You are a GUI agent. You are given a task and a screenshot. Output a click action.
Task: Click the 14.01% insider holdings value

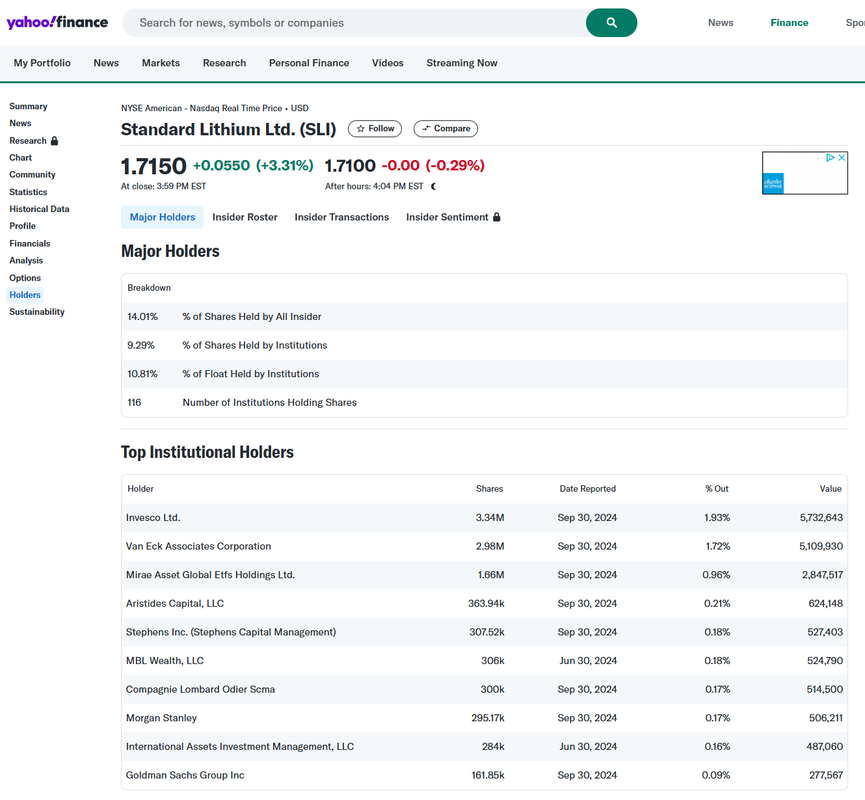point(142,317)
